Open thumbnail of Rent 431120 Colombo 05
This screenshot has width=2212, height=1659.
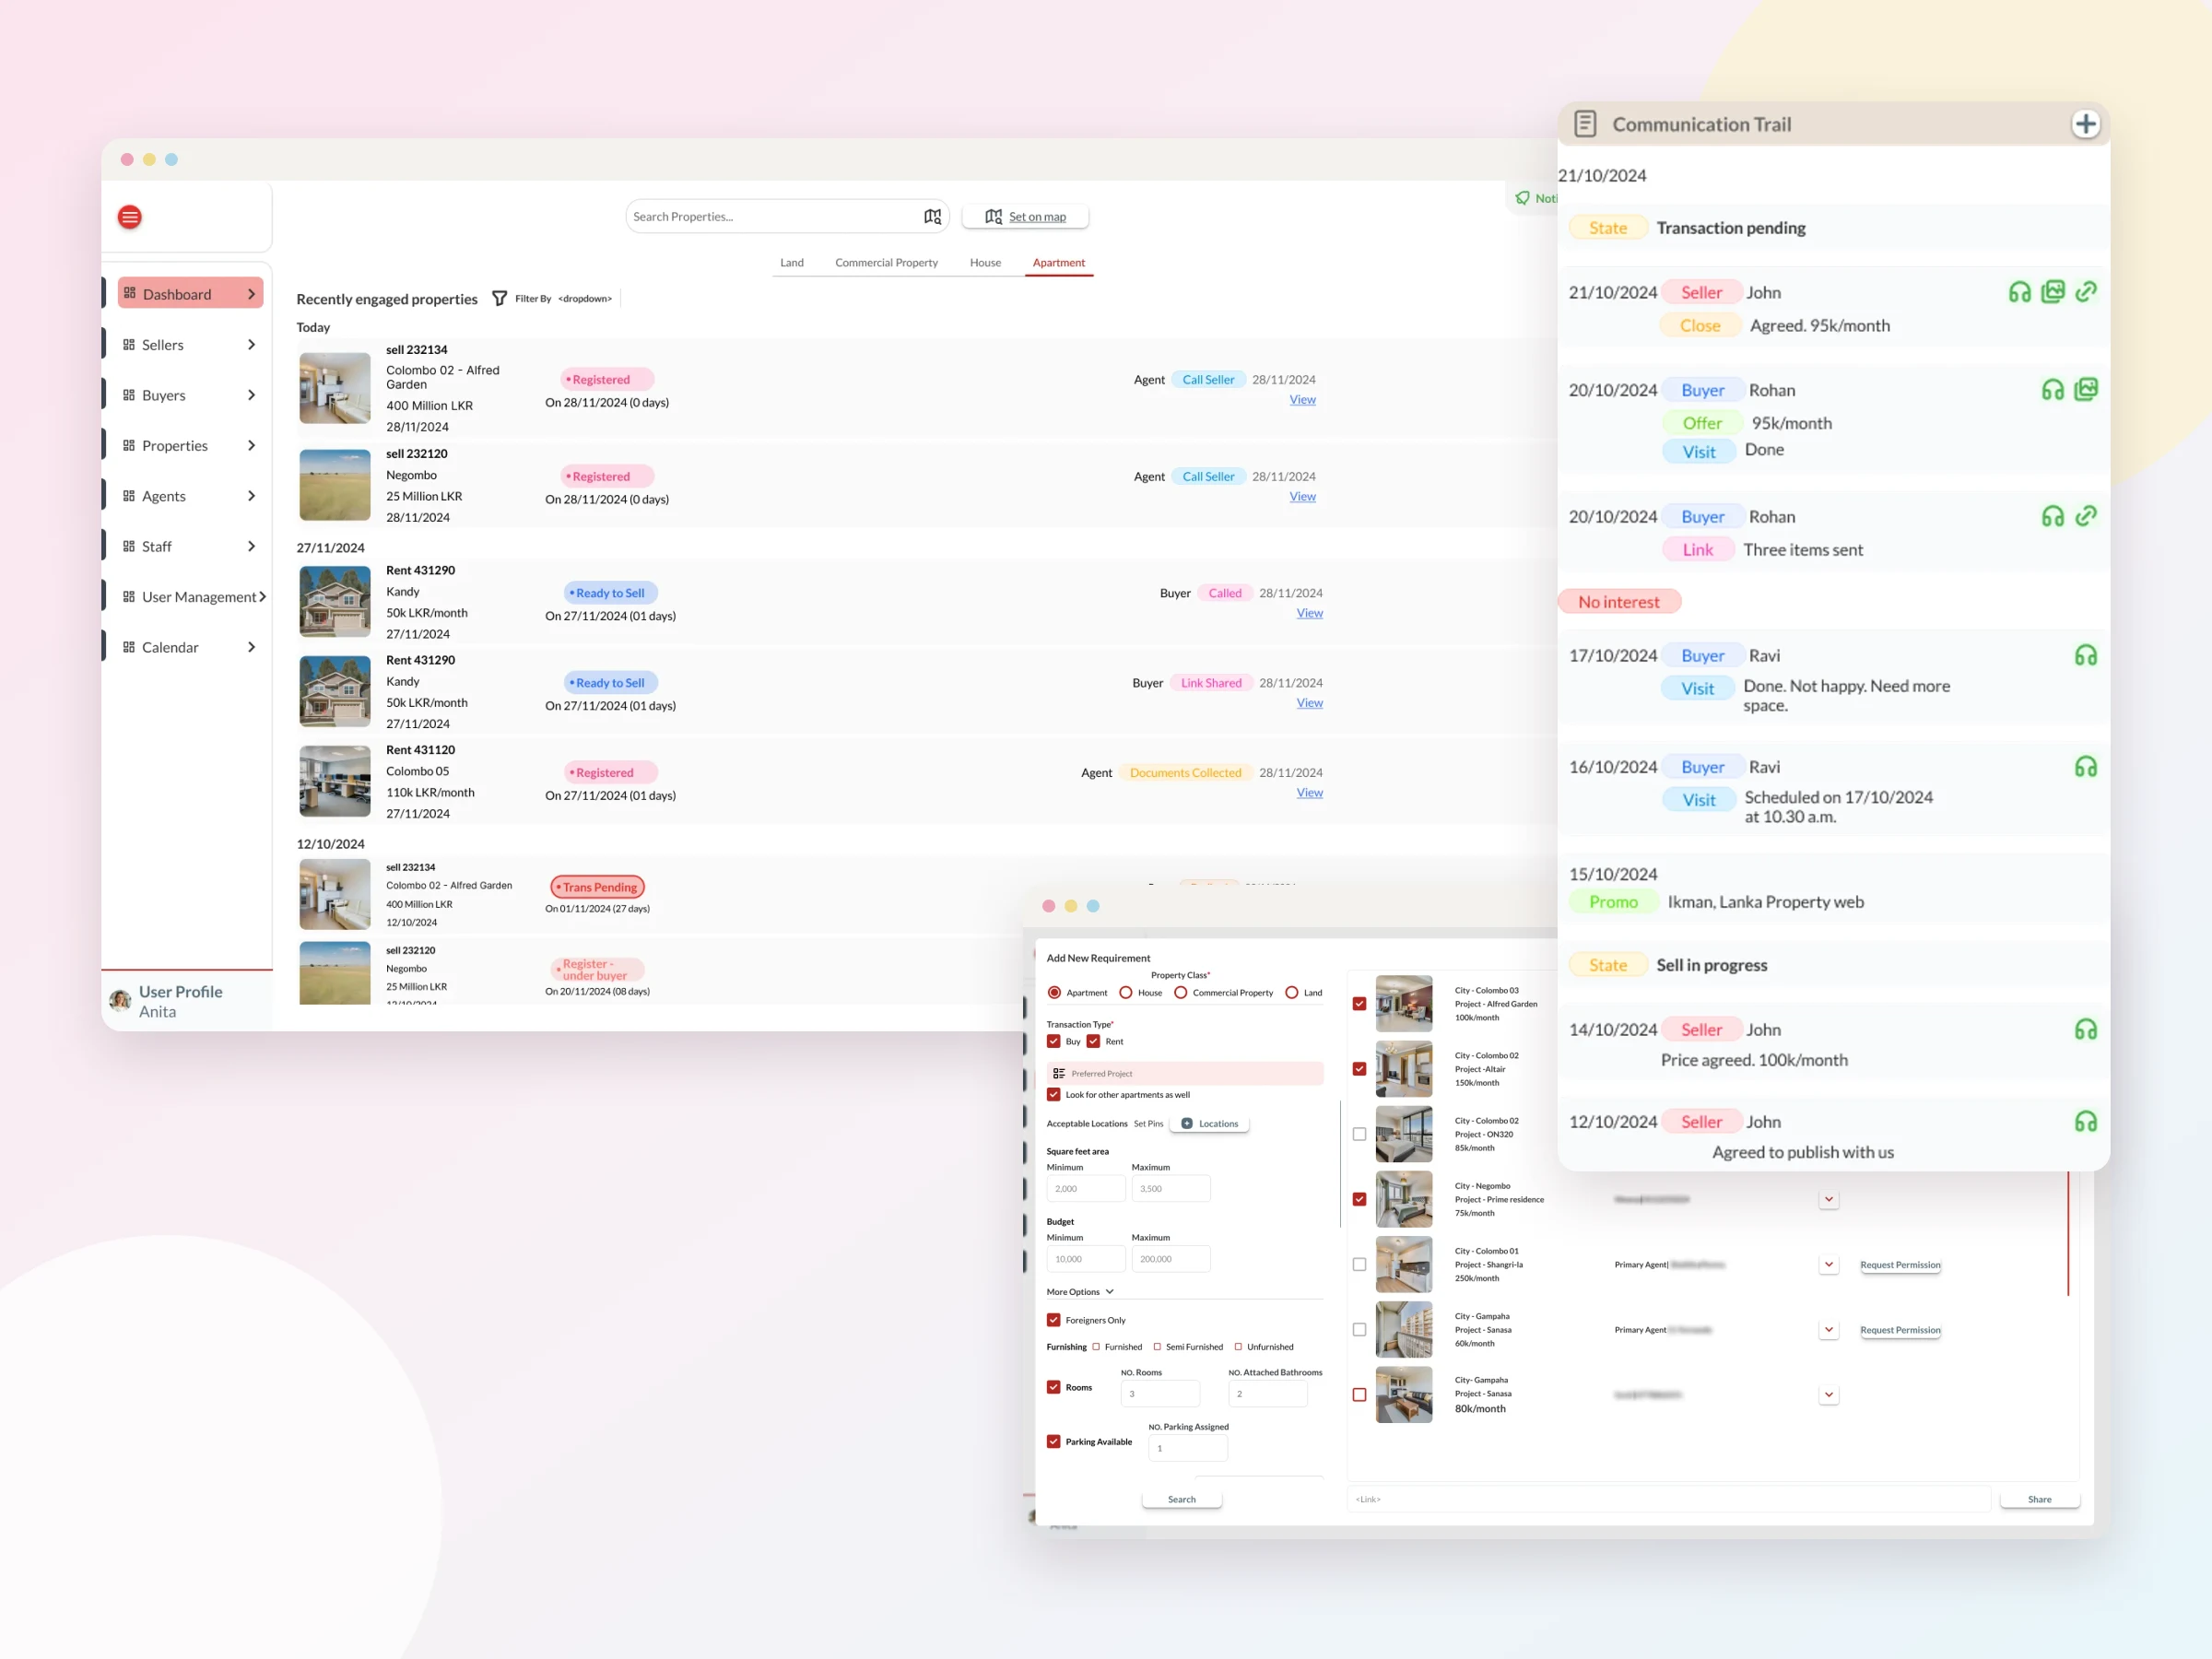(x=335, y=781)
